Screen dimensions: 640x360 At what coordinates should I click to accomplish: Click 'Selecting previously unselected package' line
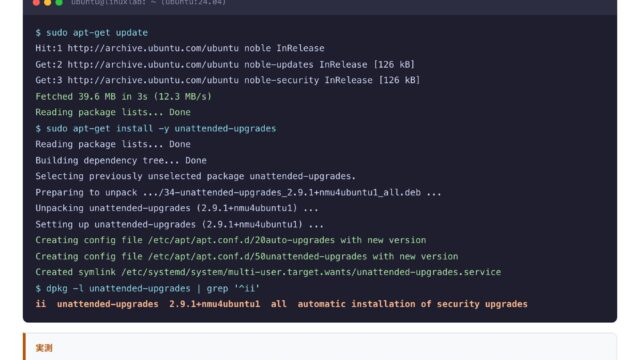(196, 176)
